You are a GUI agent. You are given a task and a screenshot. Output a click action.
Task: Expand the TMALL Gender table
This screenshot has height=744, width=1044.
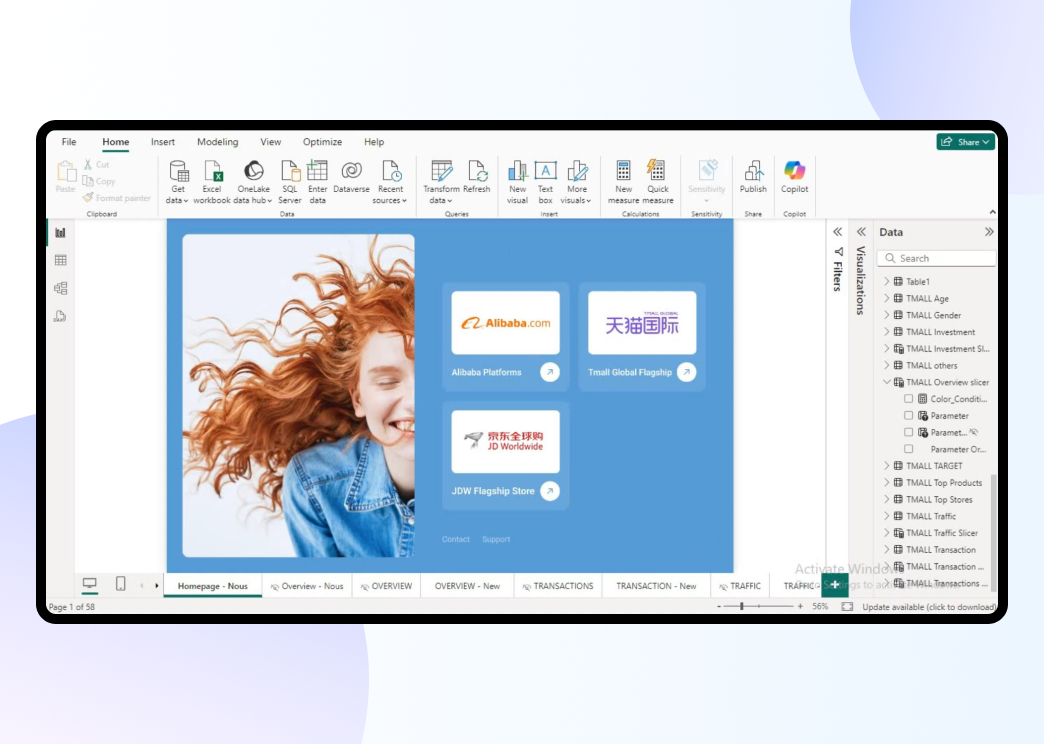point(886,315)
